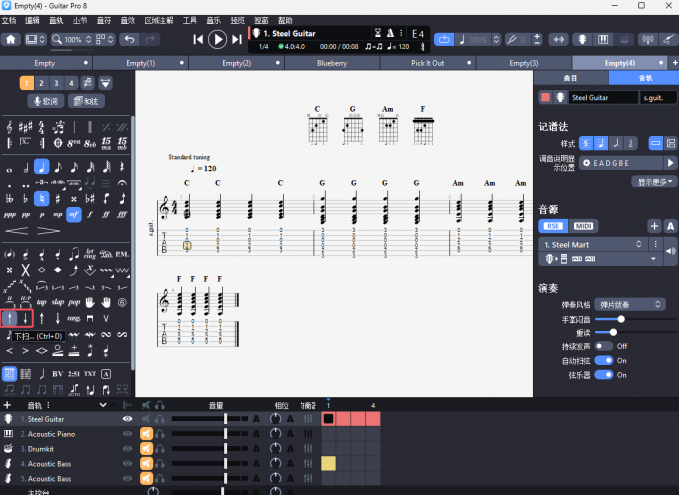Click the add-track plus icon
679x495 pixels.
click(x=8, y=405)
